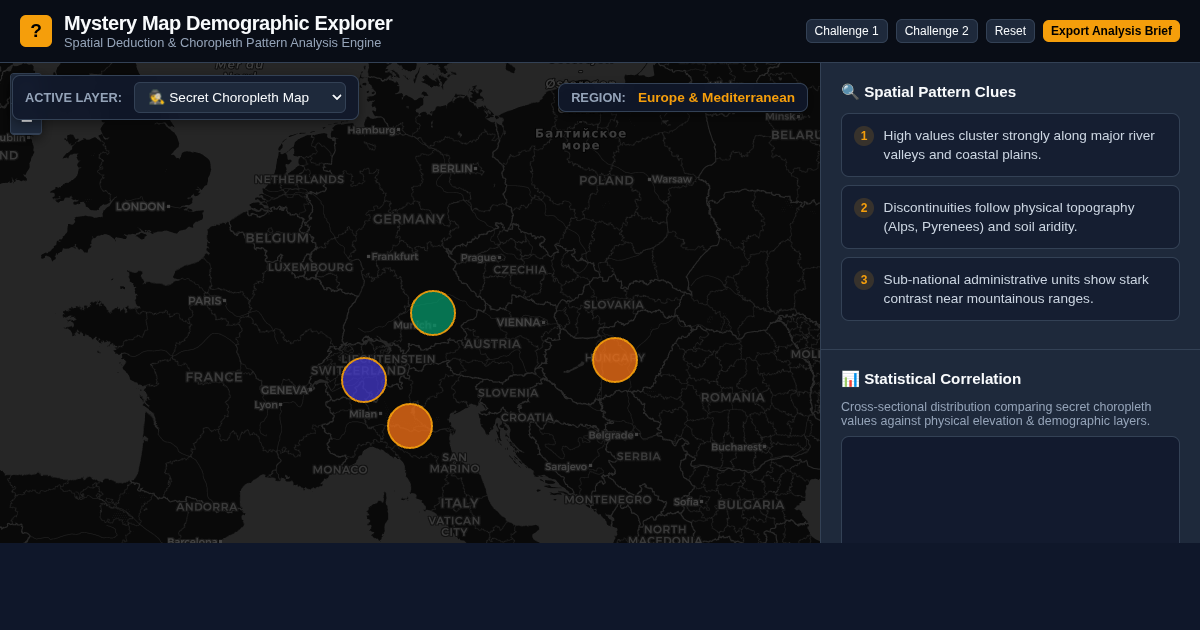
Task: Click the orange question mark logo icon
Action: point(36,31)
